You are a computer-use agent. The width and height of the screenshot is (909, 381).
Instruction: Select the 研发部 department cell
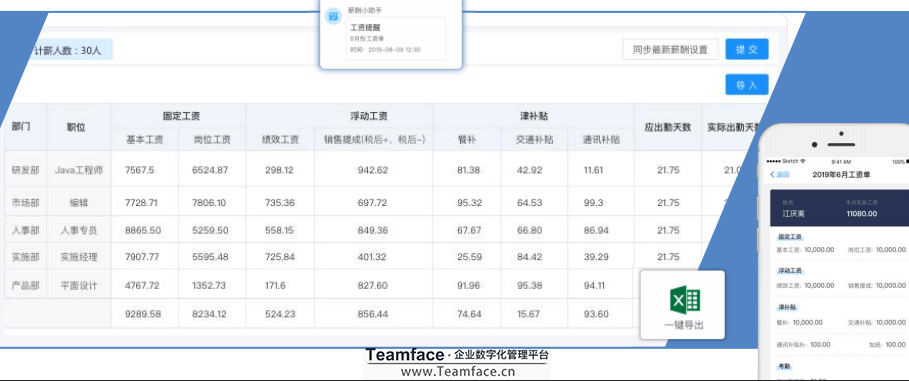[x=26, y=170]
